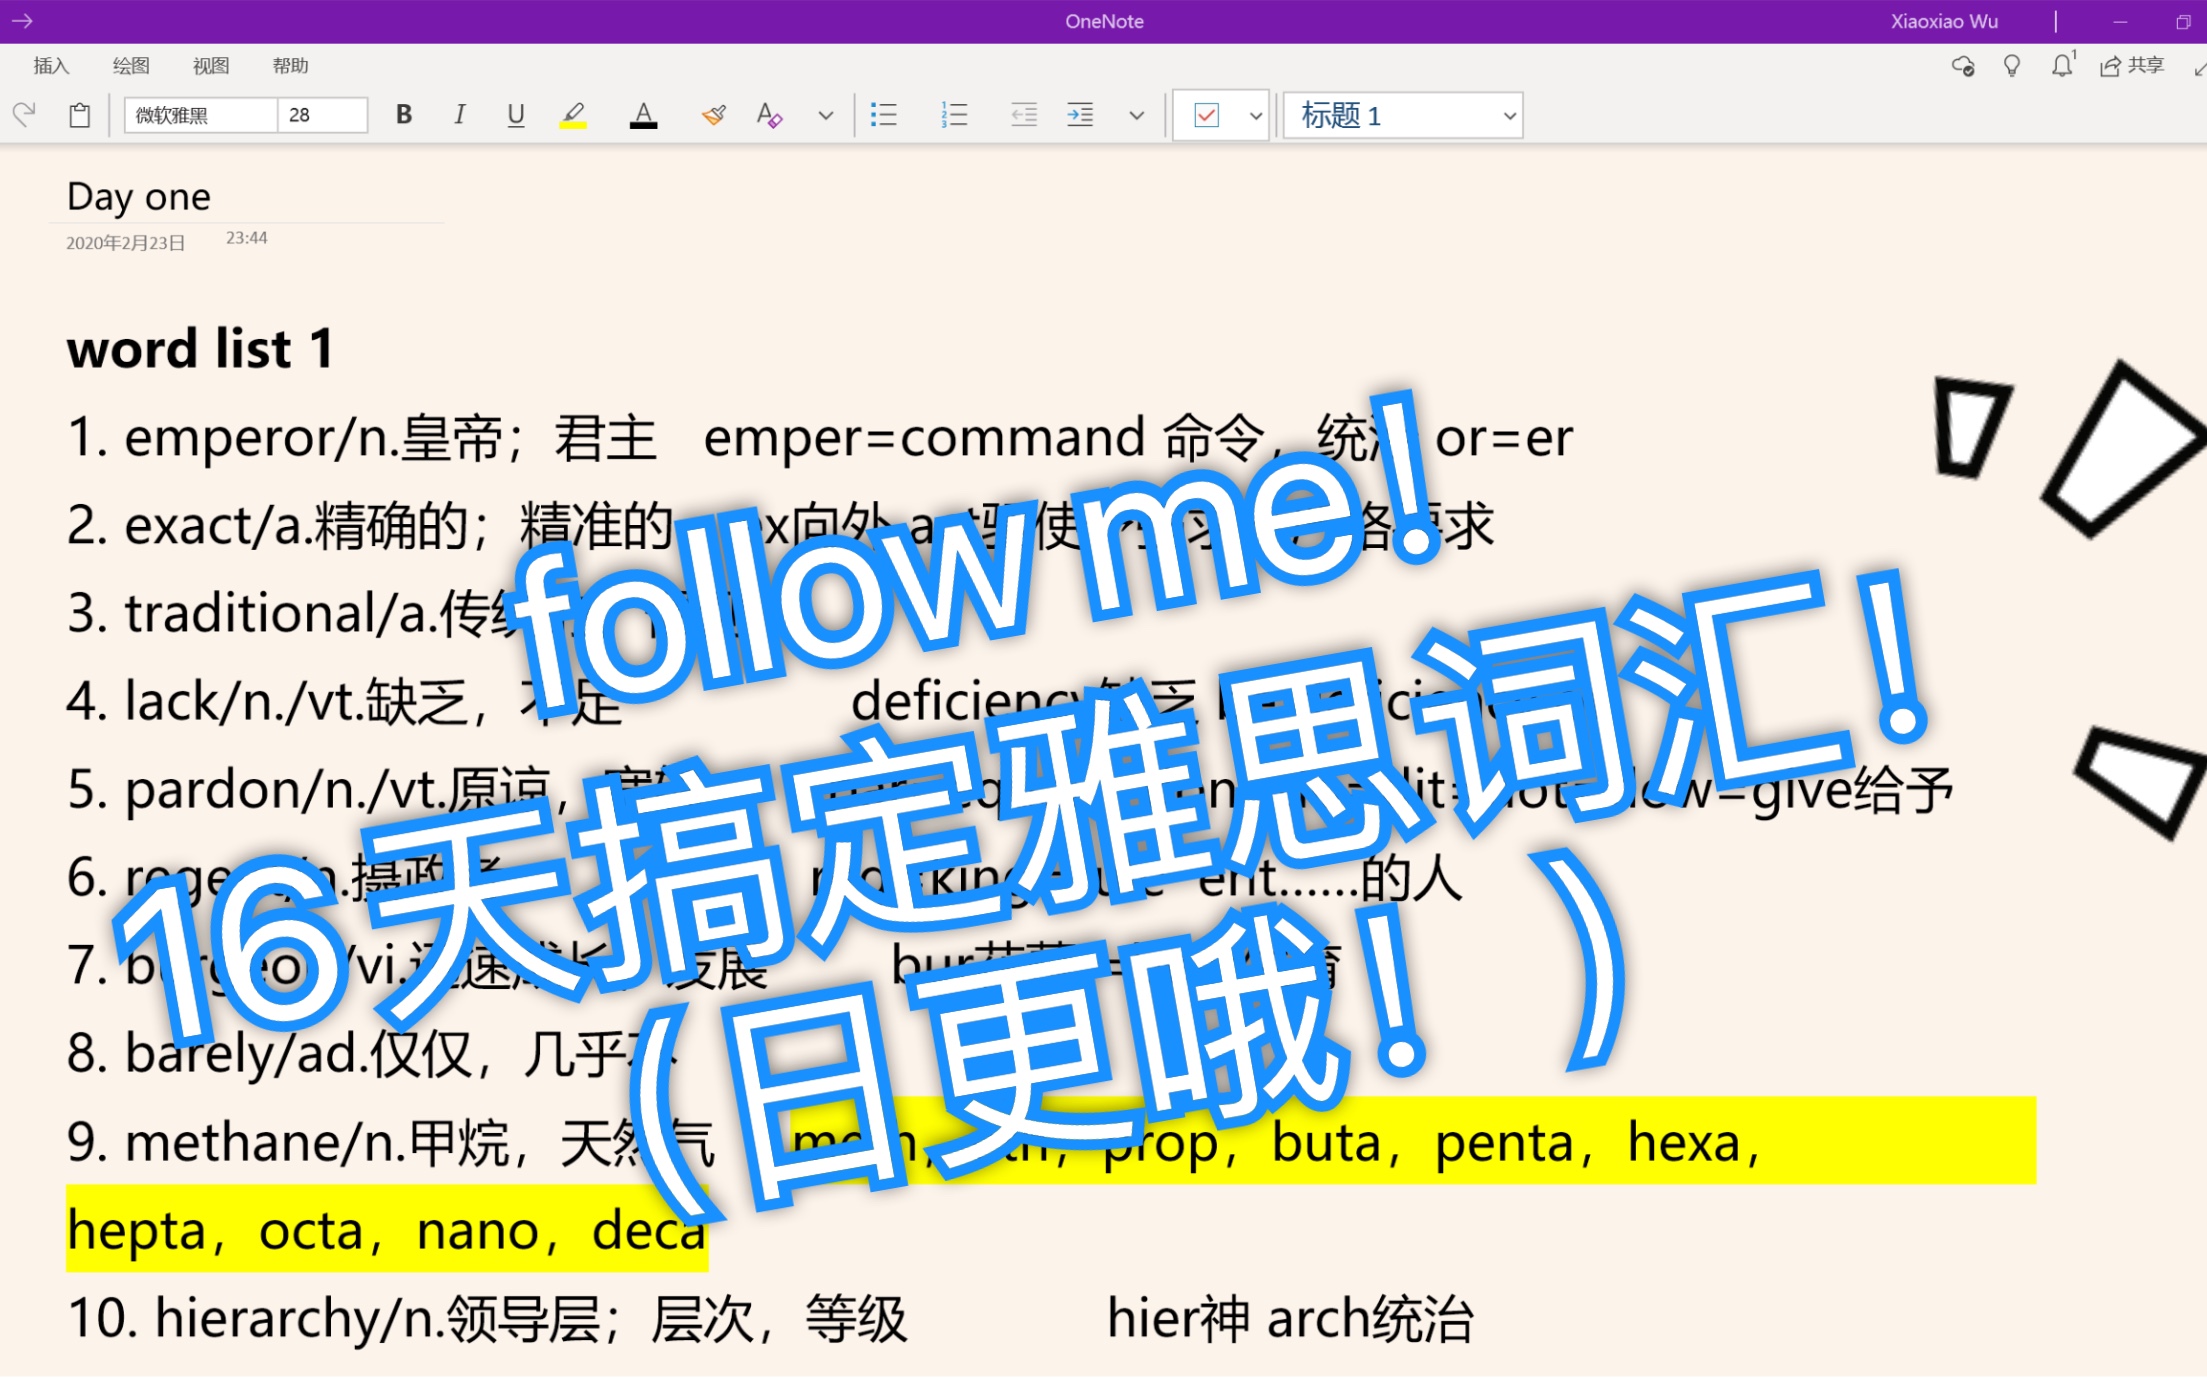Apply yellow text highlight color
The height and width of the screenshot is (1378, 2207).
573,115
